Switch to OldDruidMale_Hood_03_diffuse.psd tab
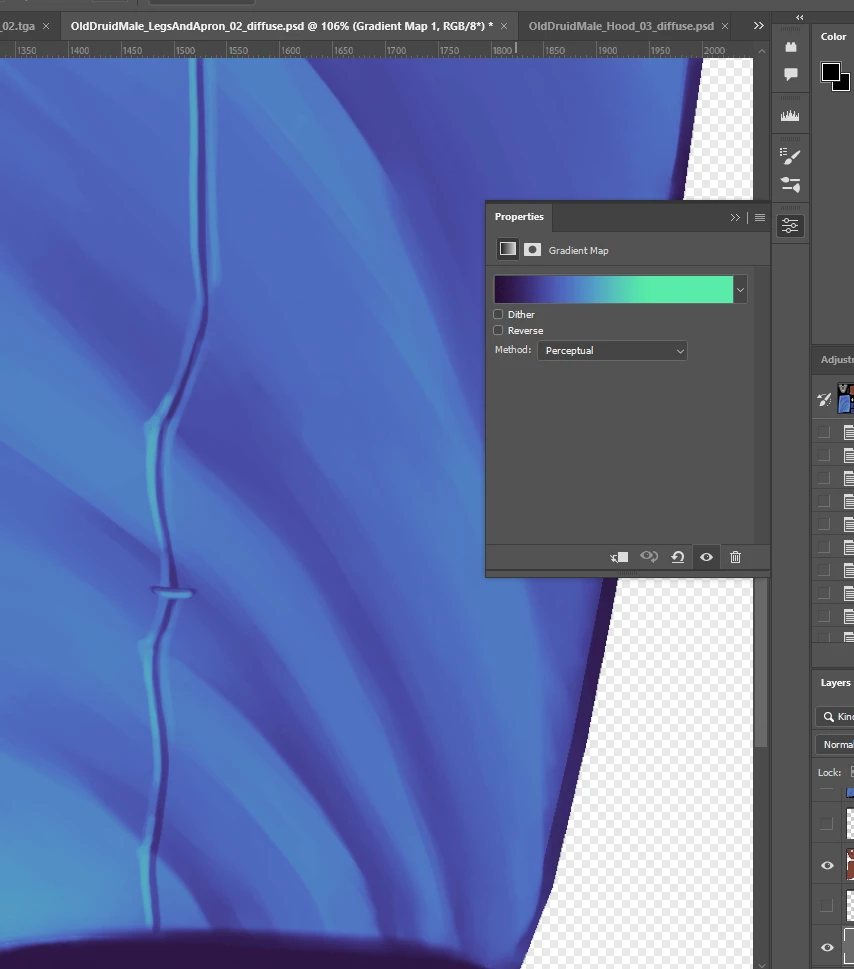This screenshot has width=854, height=969. pyautogui.click(x=621, y=26)
